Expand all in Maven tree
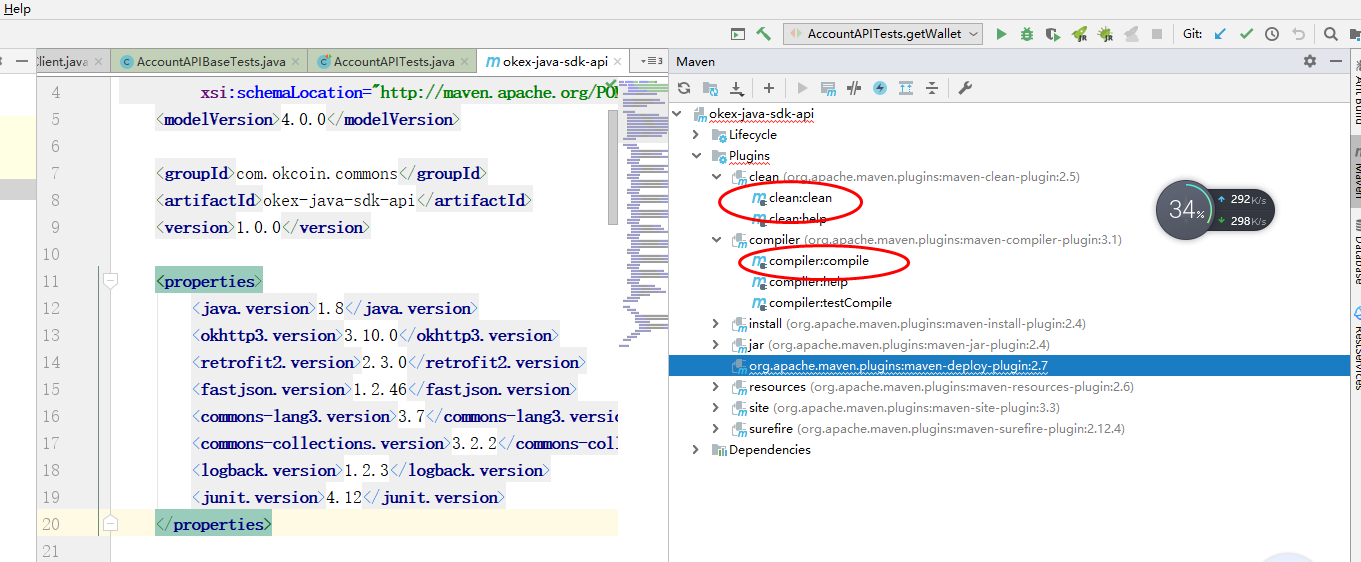Screen dimensions: 1361x562 click(906, 88)
